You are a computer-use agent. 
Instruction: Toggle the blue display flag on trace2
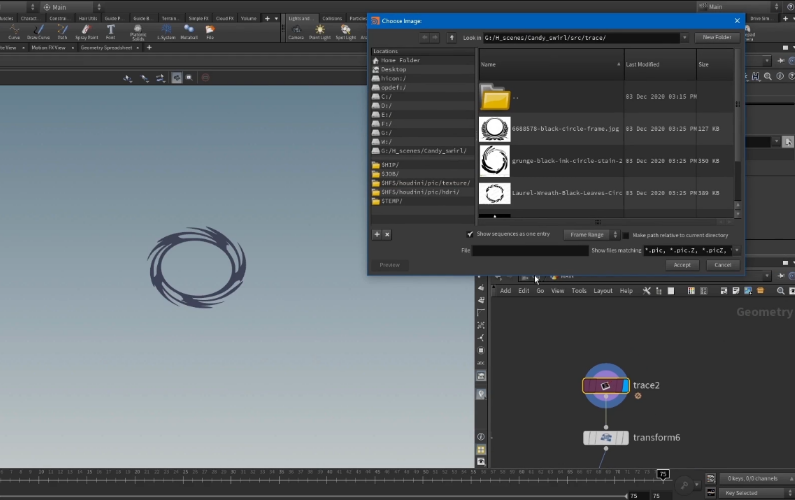(626, 385)
